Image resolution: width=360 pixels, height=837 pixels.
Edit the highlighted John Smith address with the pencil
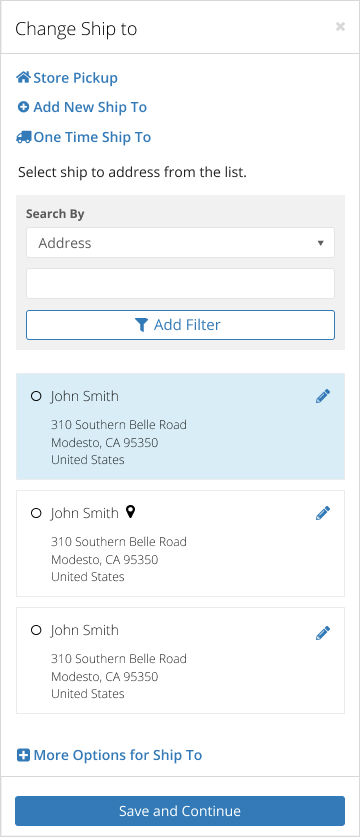pyautogui.click(x=323, y=396)
